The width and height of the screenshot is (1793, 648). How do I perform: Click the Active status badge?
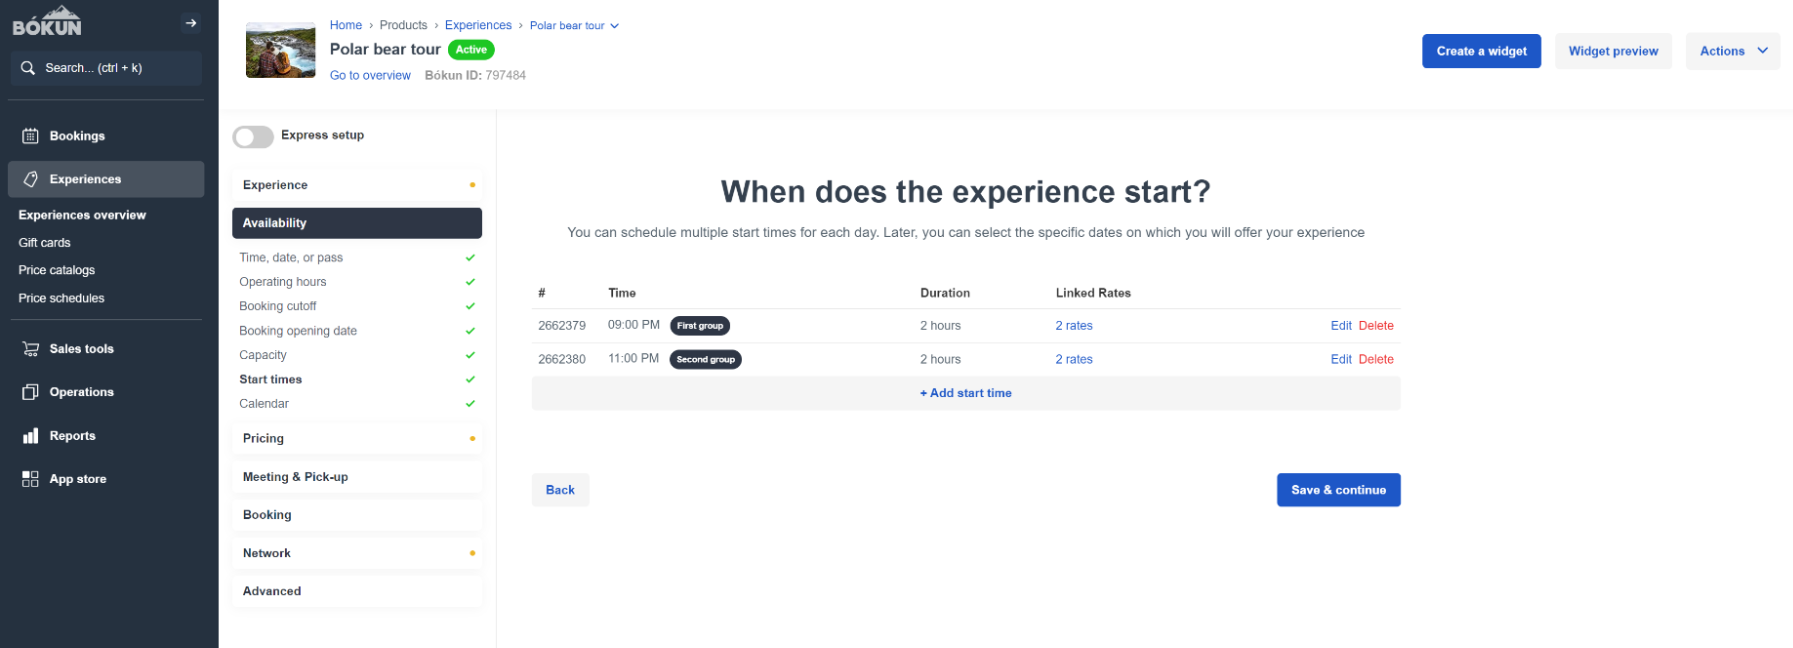point(471,49)
